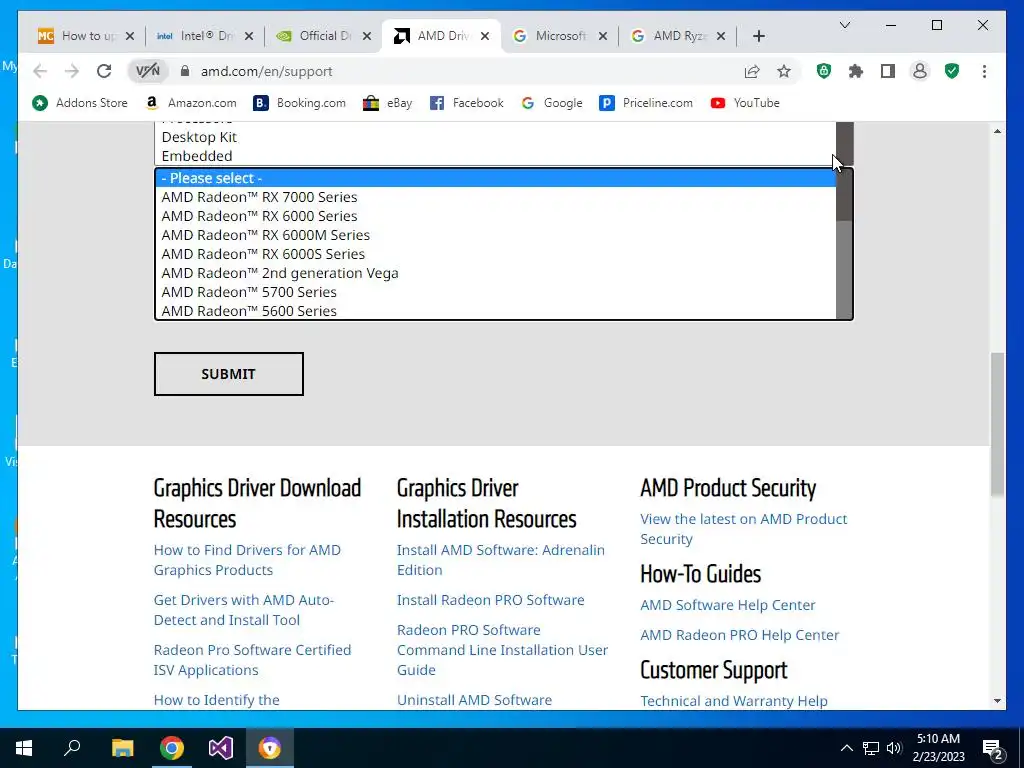Open the tab search chevron
The width and height of the screenshot is (1024, 768).
[x=844, y=25]
